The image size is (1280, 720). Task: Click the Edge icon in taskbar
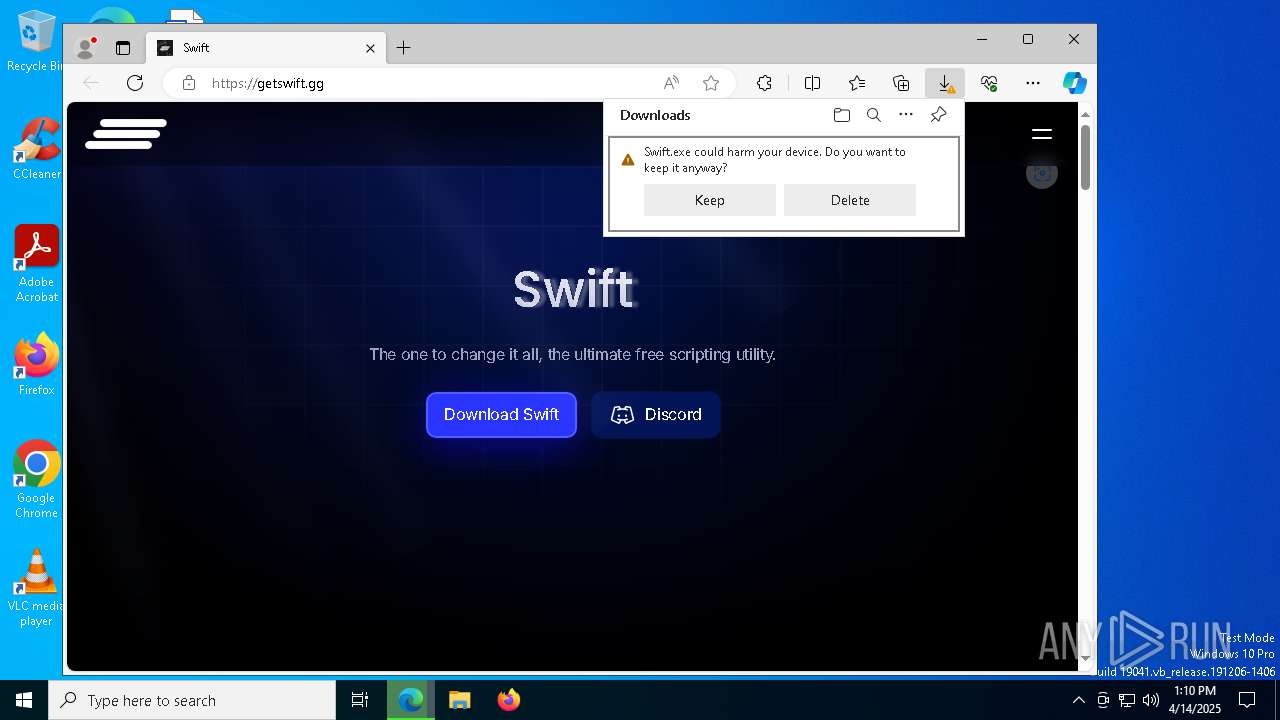click(x=410, y=700)
